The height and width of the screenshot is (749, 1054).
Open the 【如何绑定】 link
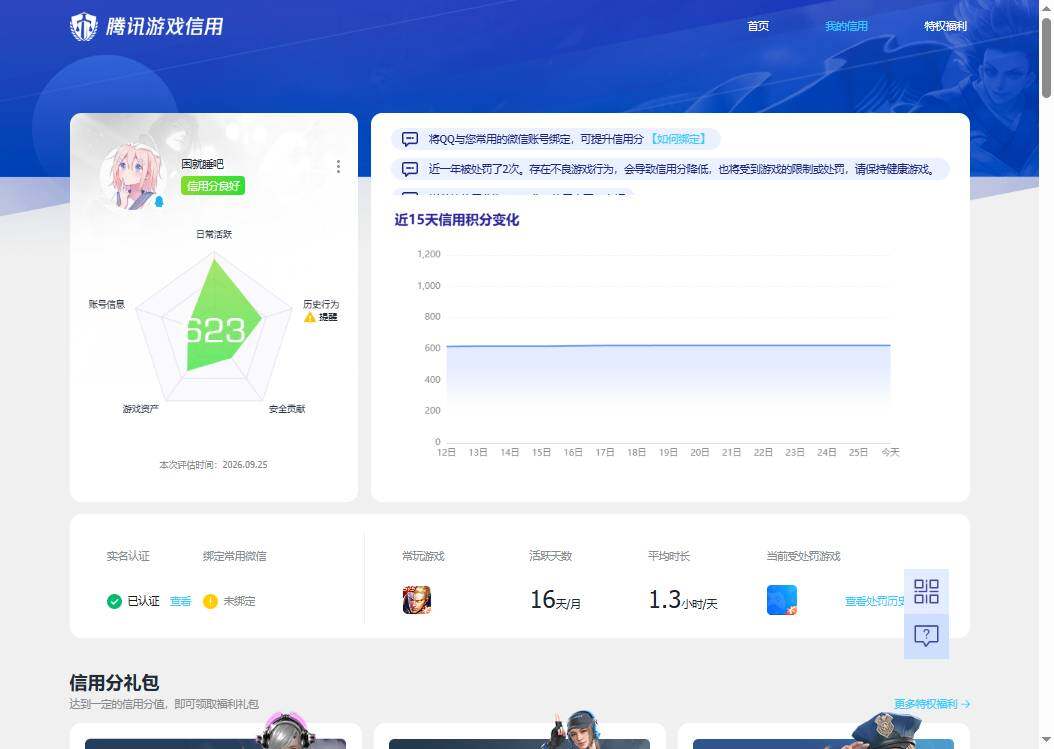pos(678,139)
